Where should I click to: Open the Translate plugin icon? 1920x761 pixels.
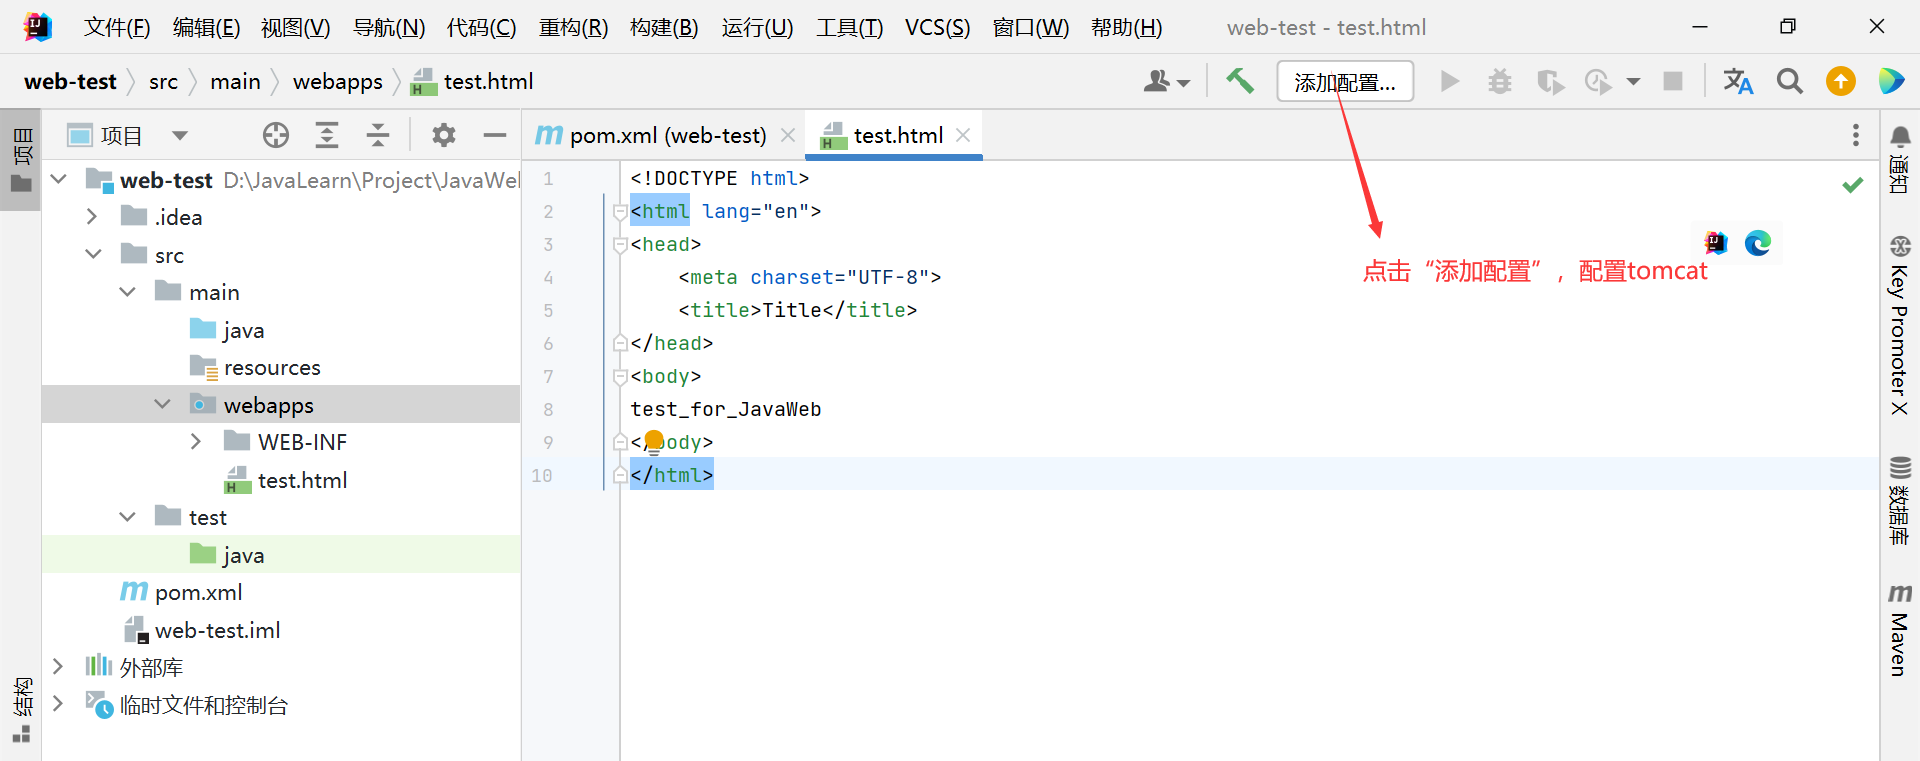coord(1738,81)
